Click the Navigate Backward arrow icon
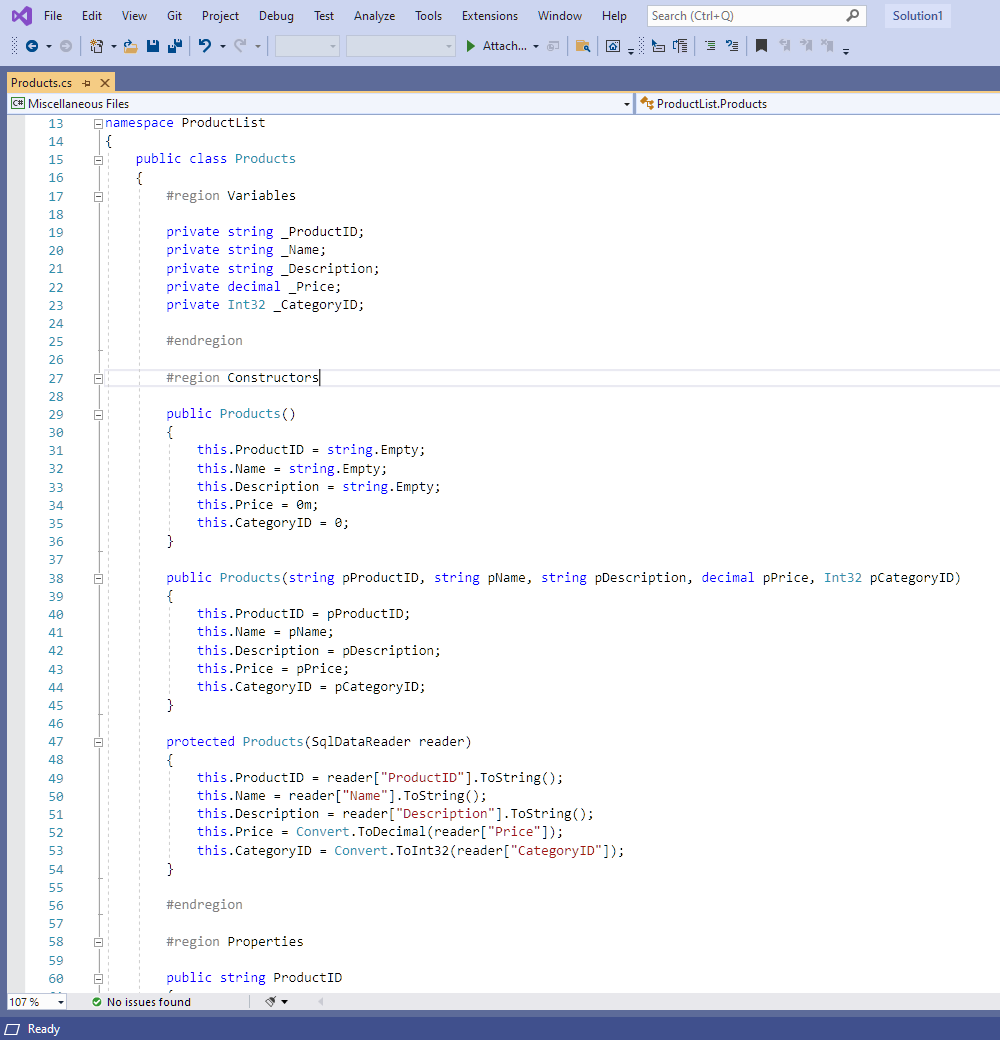This screenshot has width=1000, height=1040. (x=31, y=46)
